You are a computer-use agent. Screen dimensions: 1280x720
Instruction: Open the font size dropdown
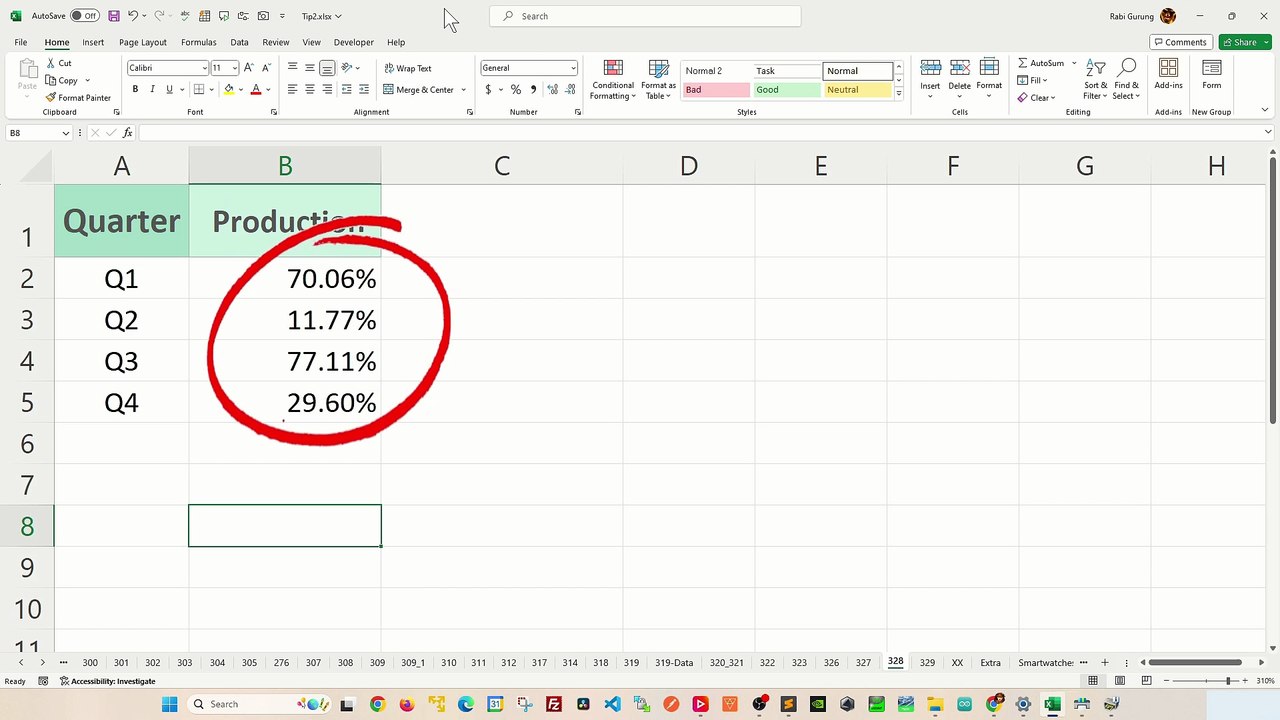coord(235,68)
